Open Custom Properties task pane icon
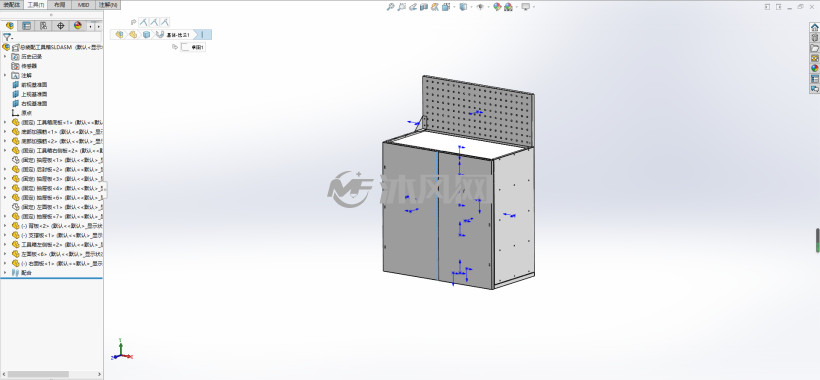The height and width of the screenshot is (380, 820). pyautogui.click(x=814, y=78)
